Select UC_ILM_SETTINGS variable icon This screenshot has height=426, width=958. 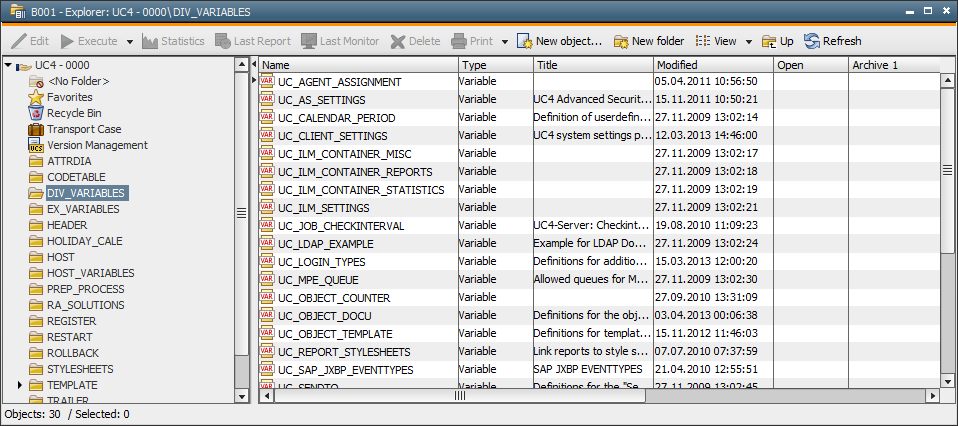[x=267, y=207]
